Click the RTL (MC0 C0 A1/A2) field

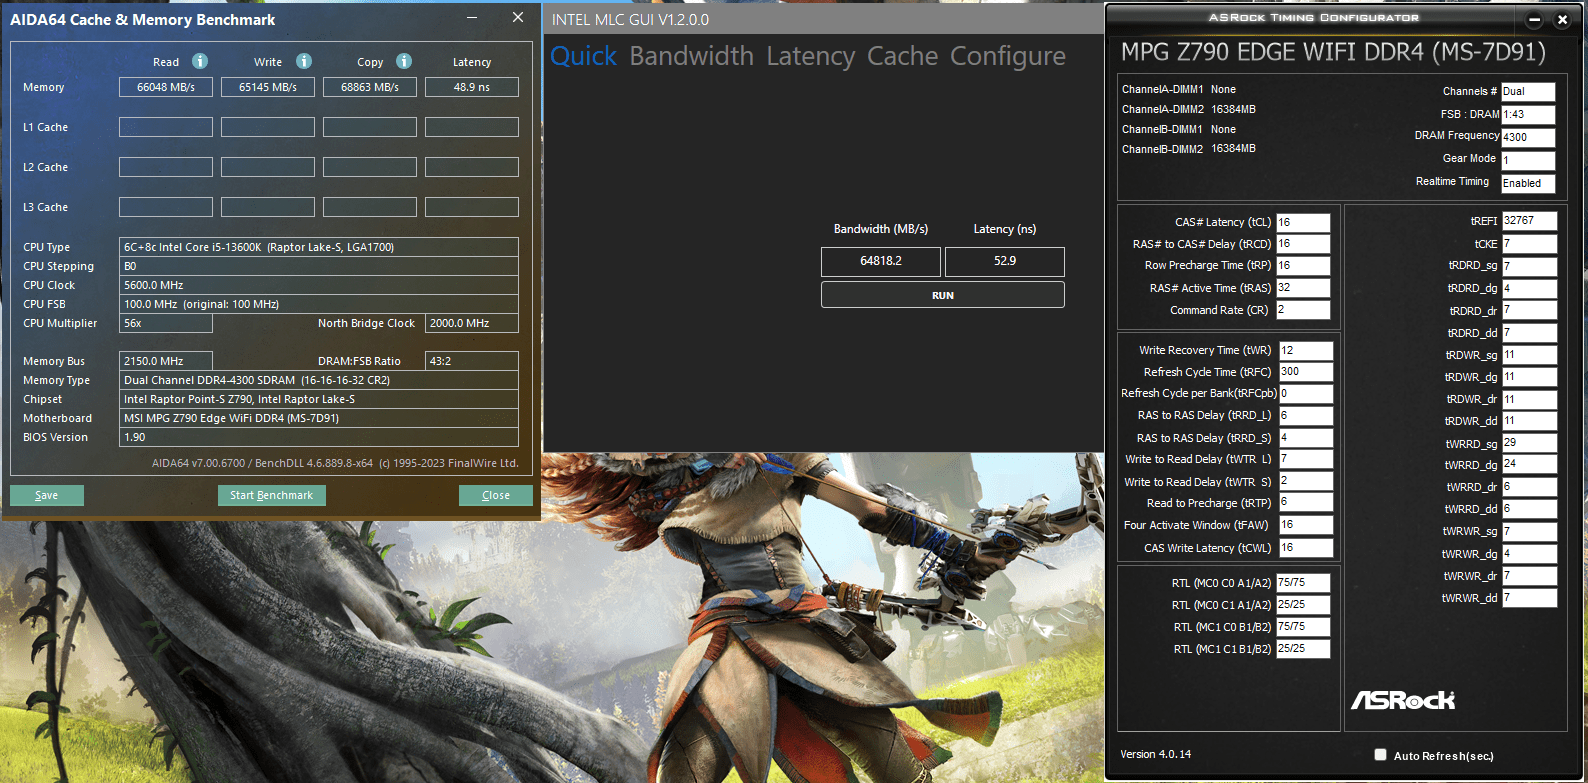1303,582
